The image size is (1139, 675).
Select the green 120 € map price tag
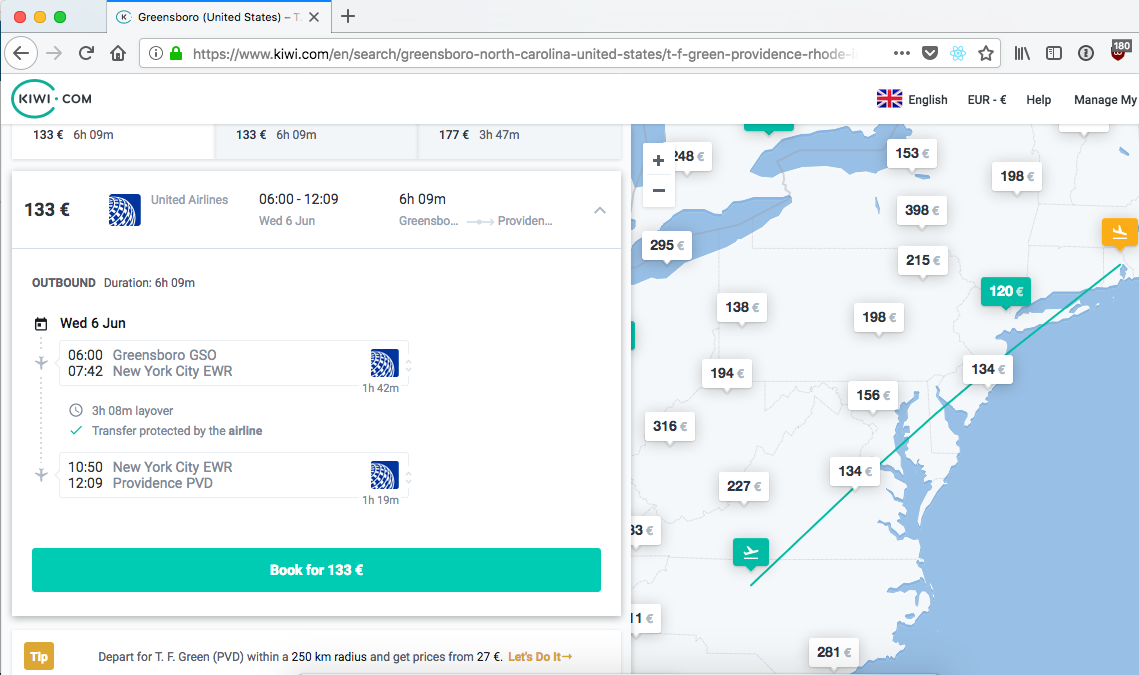[1006, 291]
